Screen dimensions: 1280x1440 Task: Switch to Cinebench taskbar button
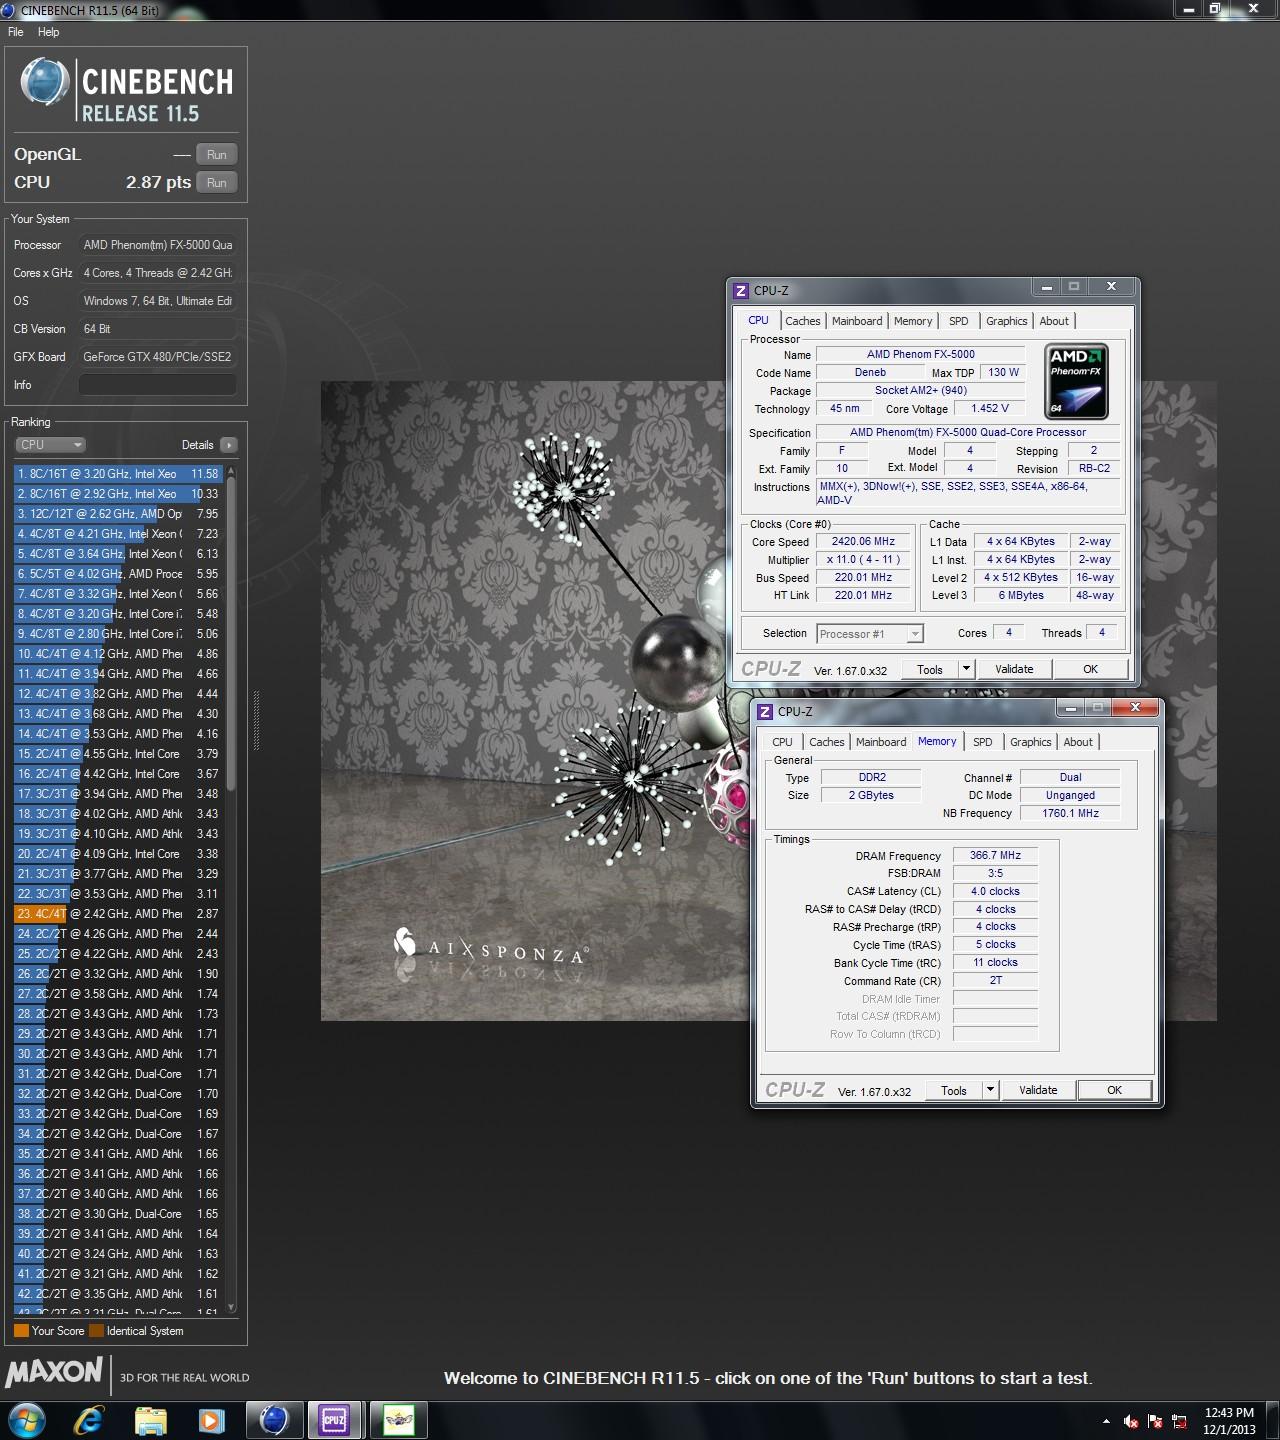coord(273,1419)
